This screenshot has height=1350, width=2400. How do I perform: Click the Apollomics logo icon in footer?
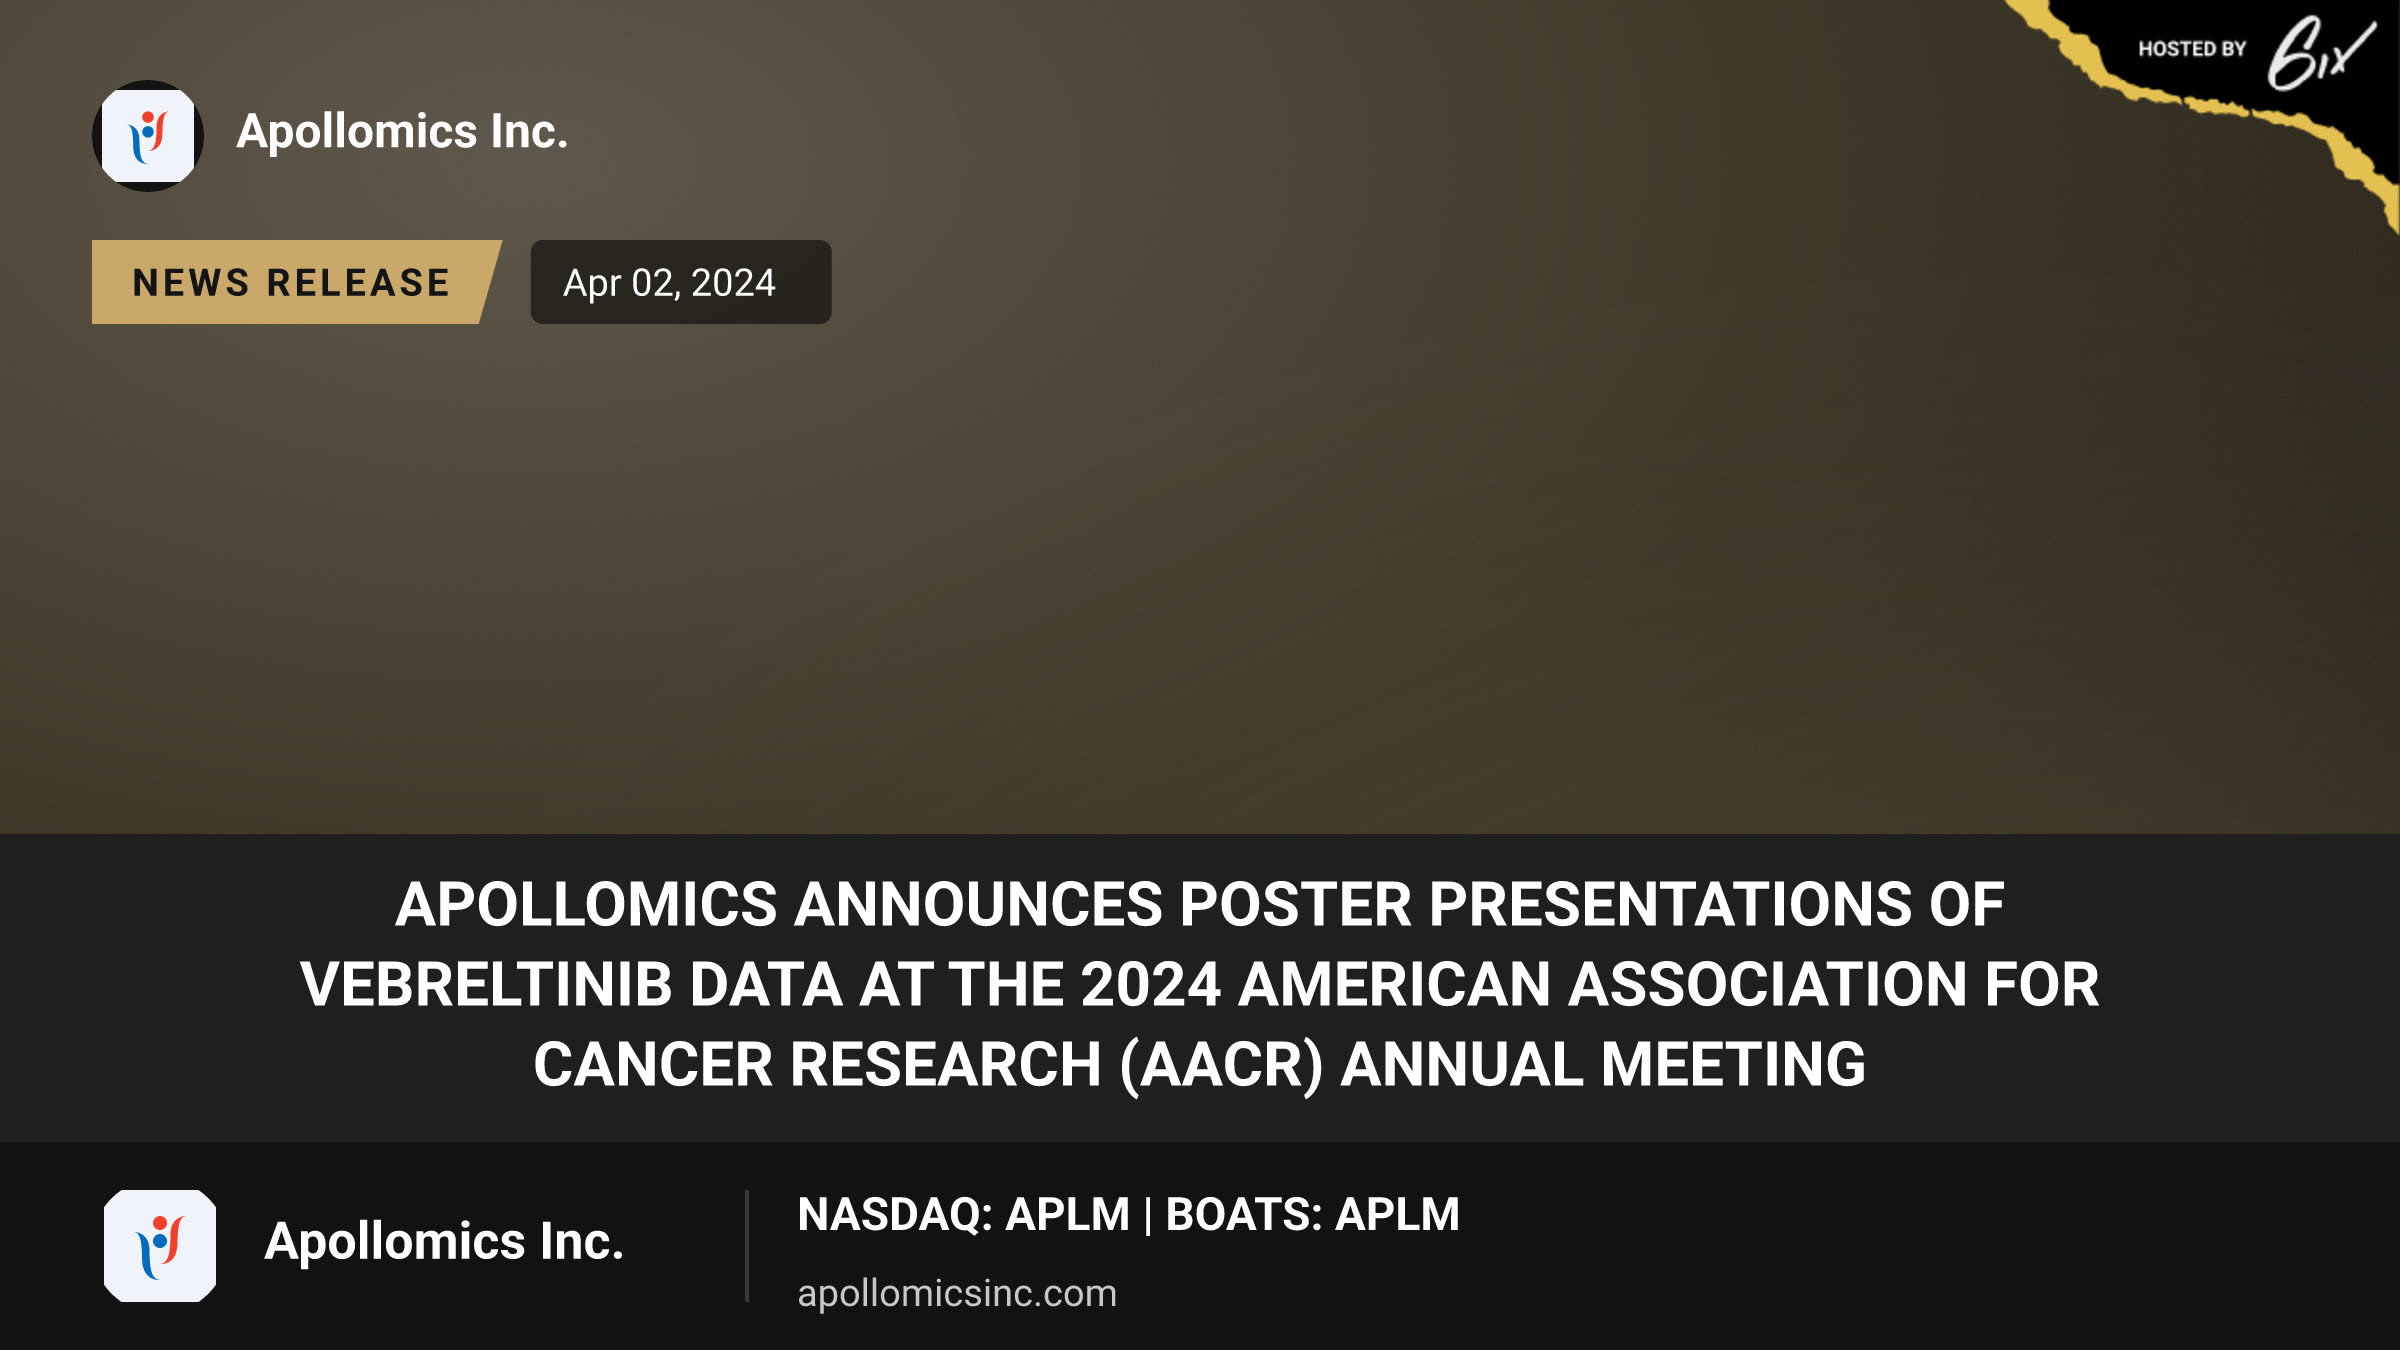[160, 1246]
